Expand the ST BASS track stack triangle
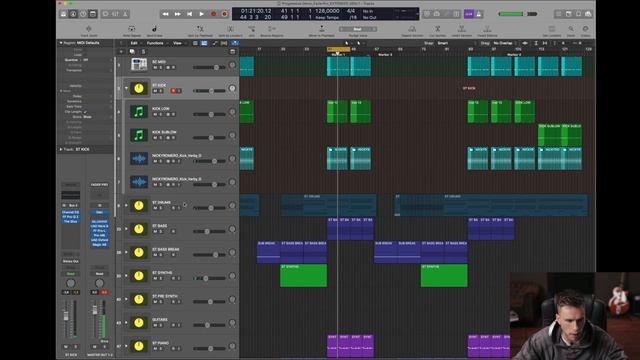This screenshot has height=360, width=640. pyautogui.click(x=126, y=229)
